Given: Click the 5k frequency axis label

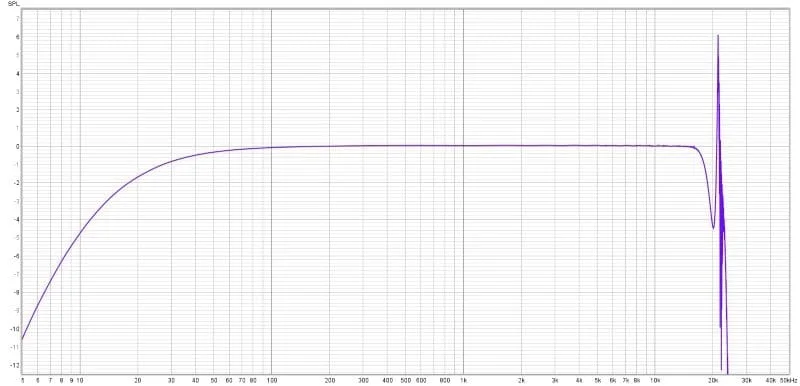Looking at the screenshot, I should pos(597,380).
